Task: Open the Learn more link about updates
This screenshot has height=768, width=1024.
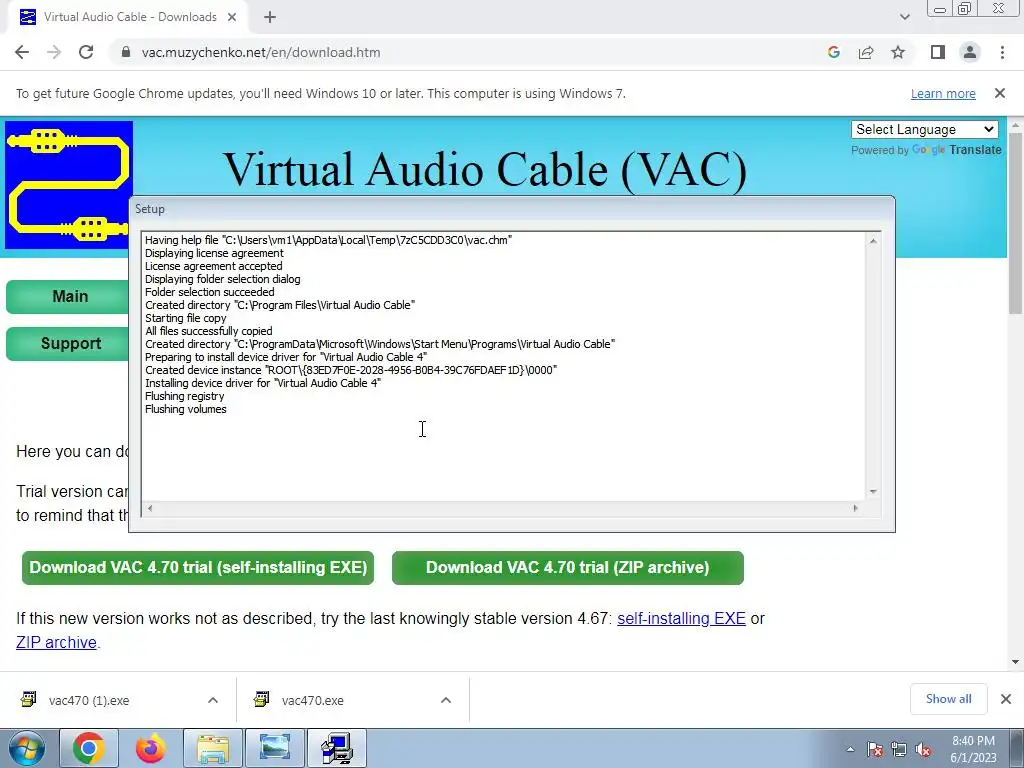Action: click(x=943, y=93)
